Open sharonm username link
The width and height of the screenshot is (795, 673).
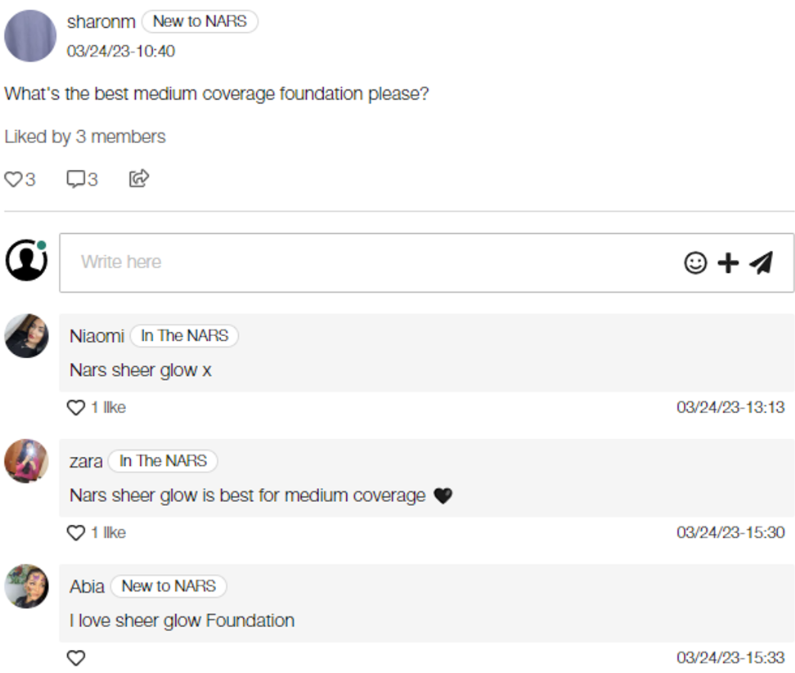click(x=100, y=21)
